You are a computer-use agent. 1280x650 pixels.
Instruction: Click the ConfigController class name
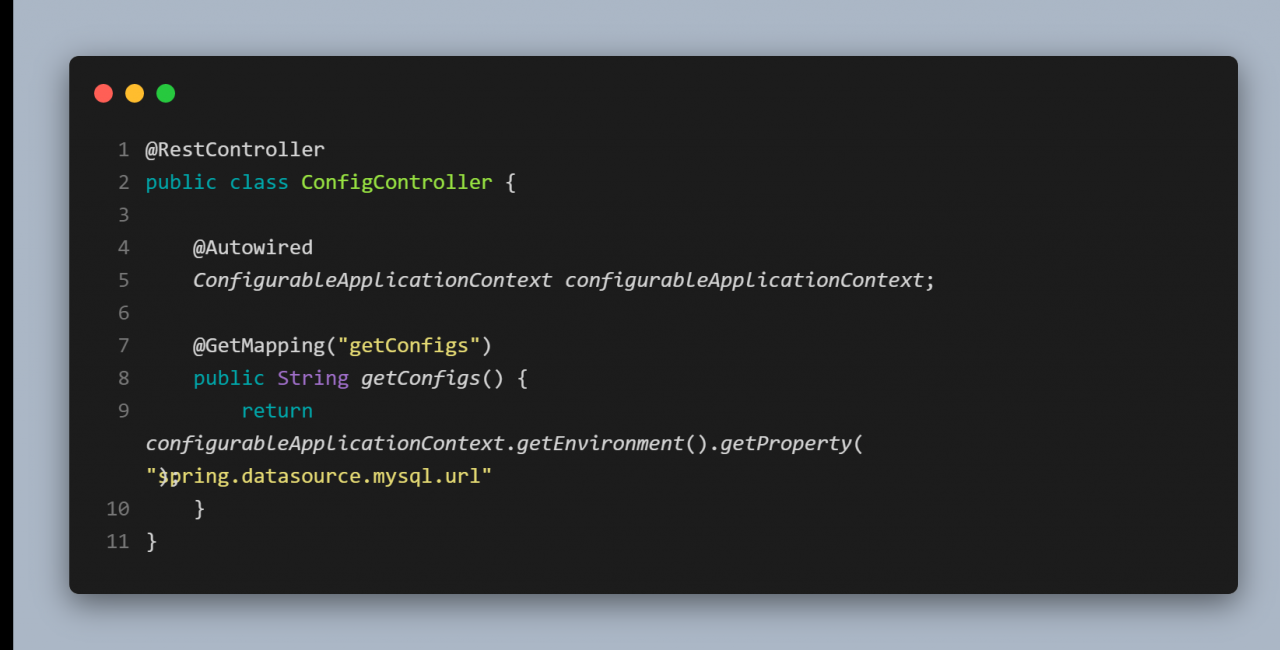coord(396,182)
